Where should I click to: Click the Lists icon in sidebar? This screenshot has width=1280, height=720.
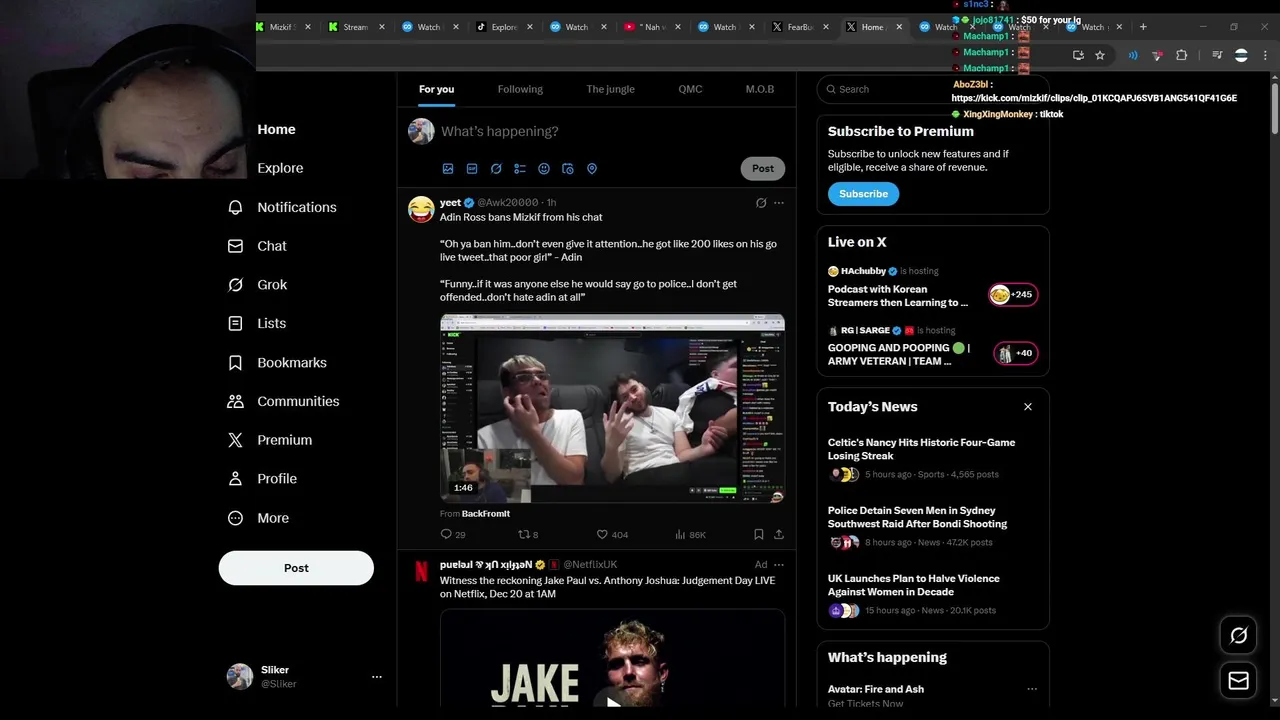point(235,324)
